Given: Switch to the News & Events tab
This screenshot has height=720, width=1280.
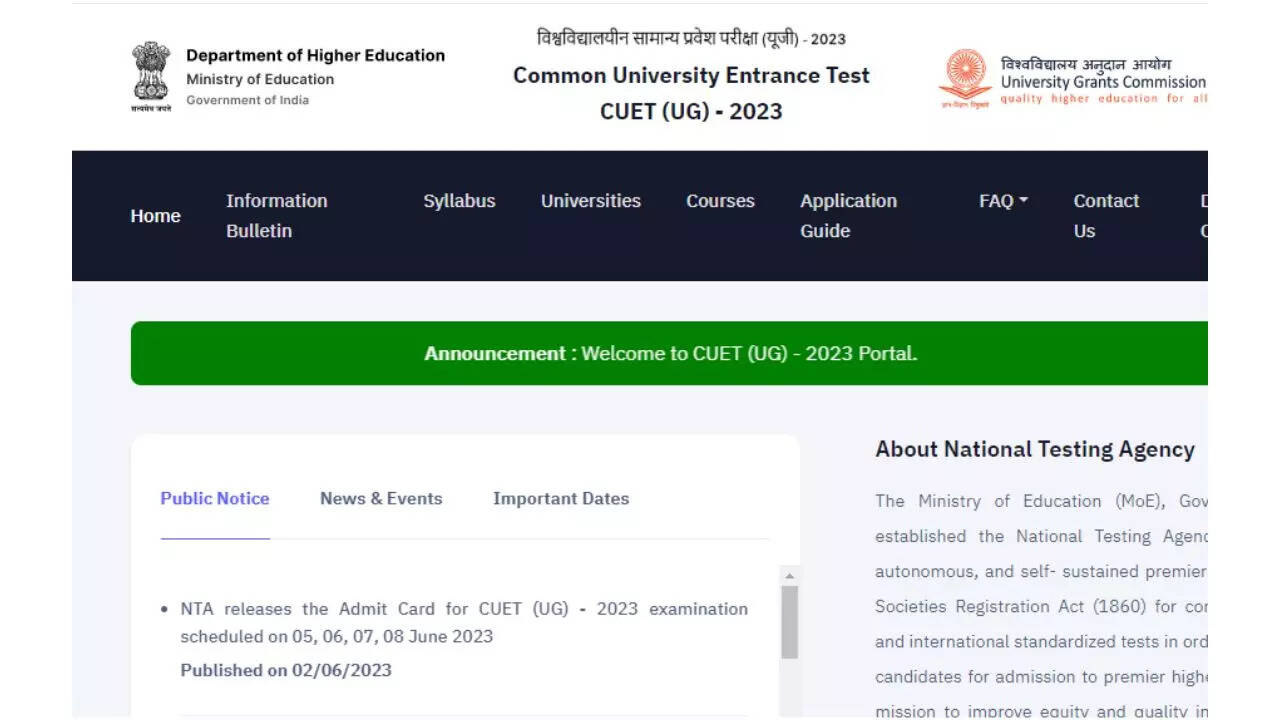Looking at the screenshot, I should (381, 499).
